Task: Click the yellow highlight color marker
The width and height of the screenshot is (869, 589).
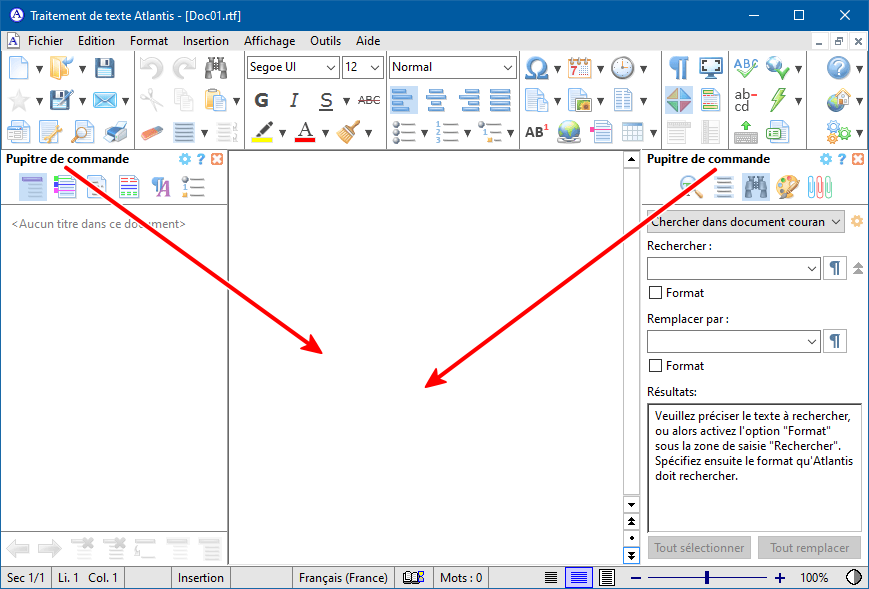Action: [262, 132]
